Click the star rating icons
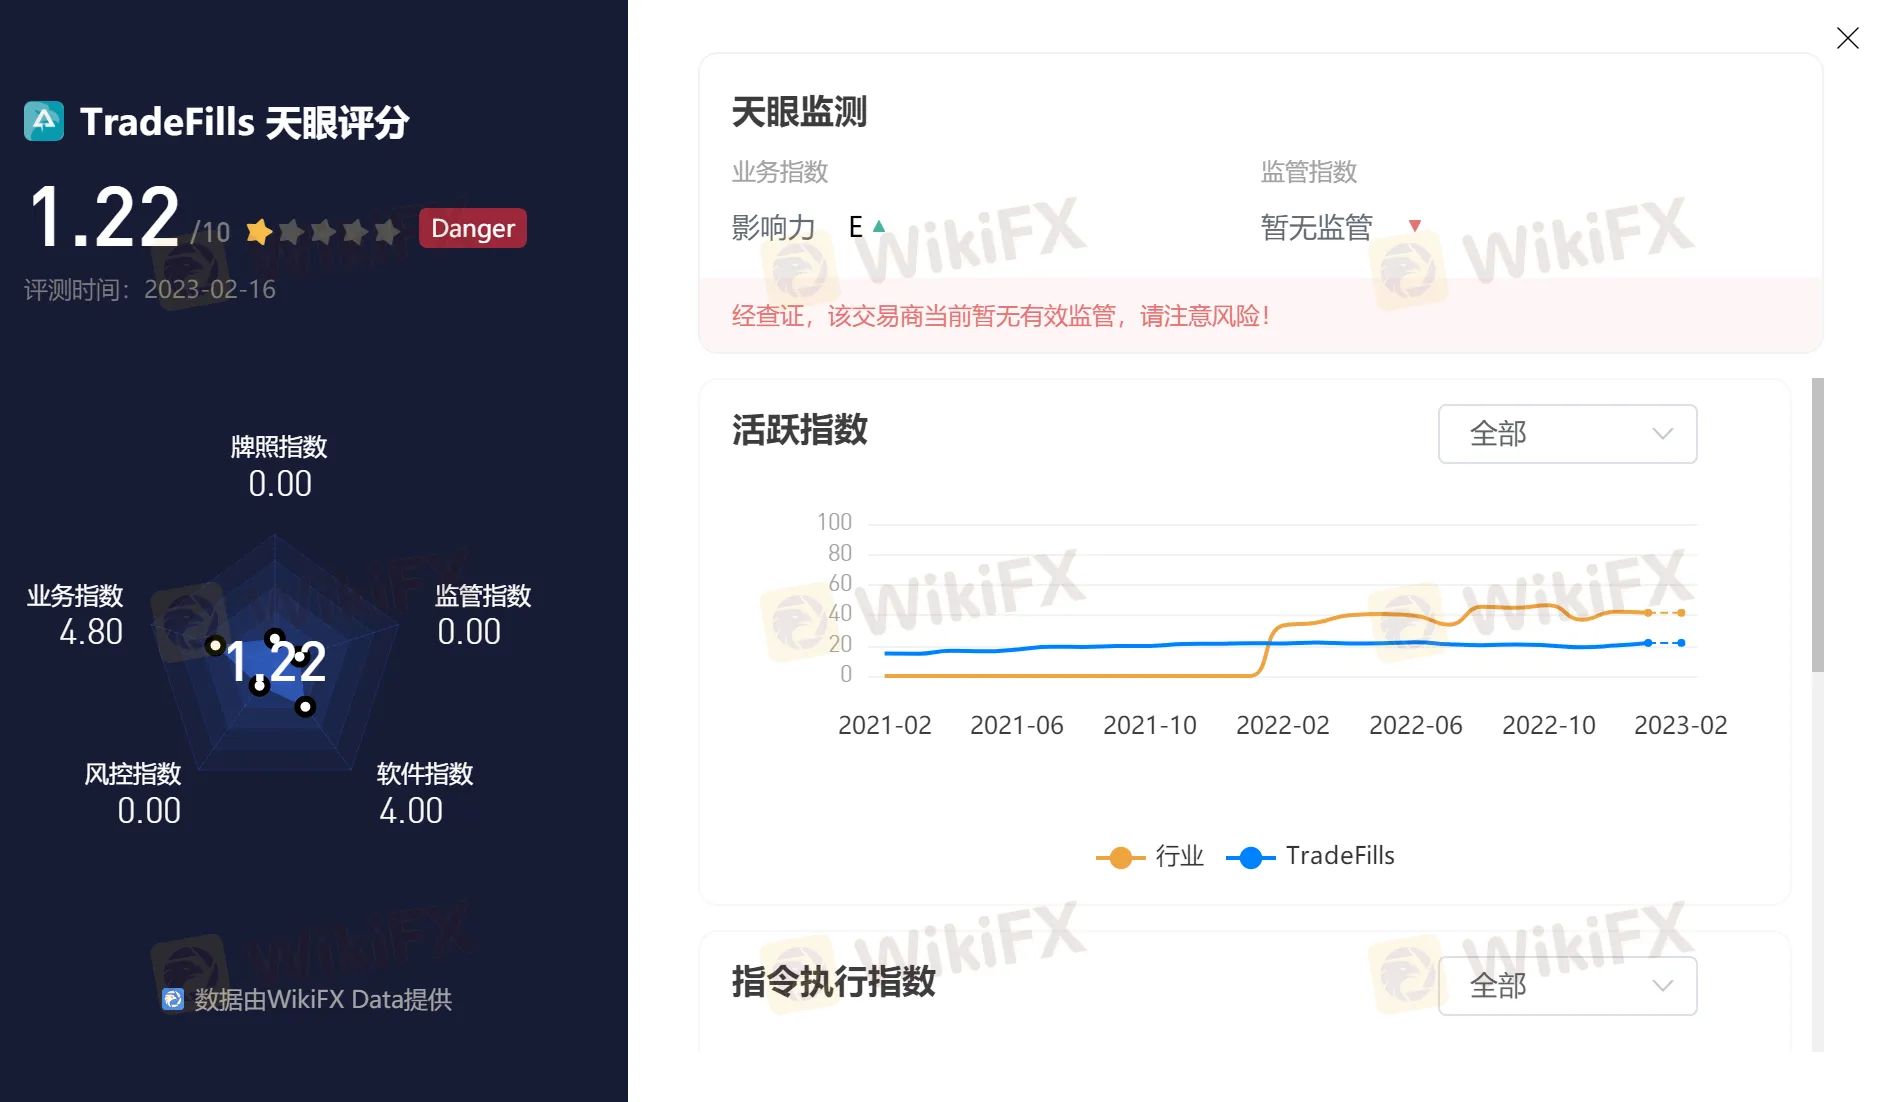 (x=323, y=232)
